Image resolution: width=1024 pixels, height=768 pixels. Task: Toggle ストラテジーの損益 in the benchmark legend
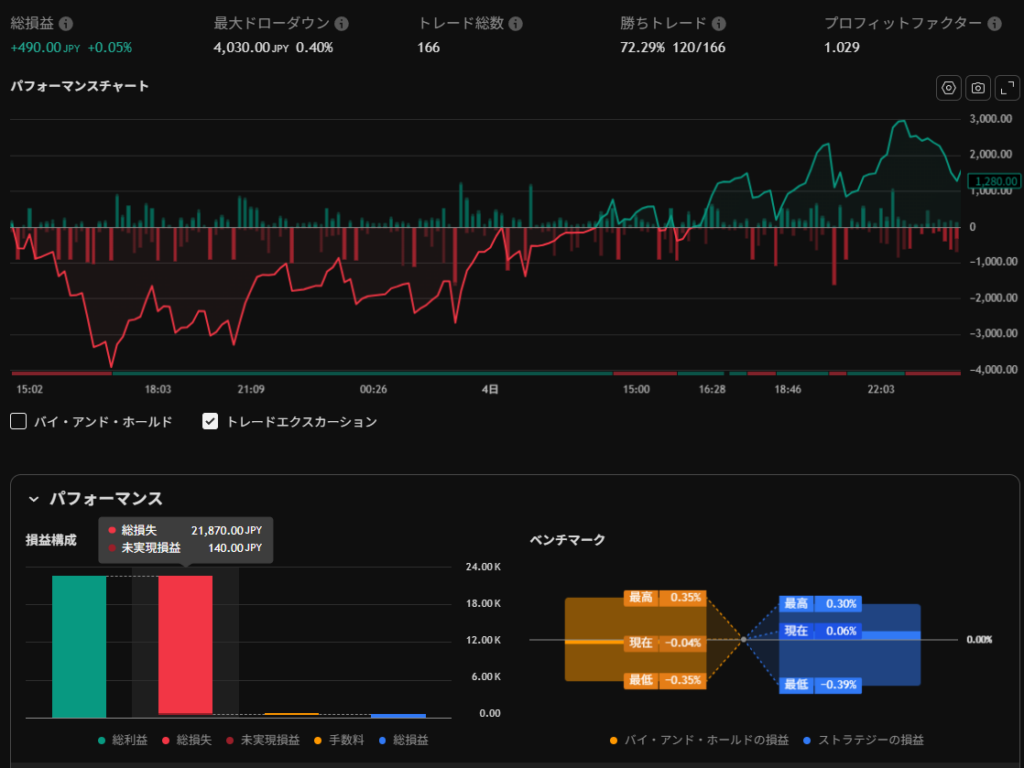pos(864,740)
